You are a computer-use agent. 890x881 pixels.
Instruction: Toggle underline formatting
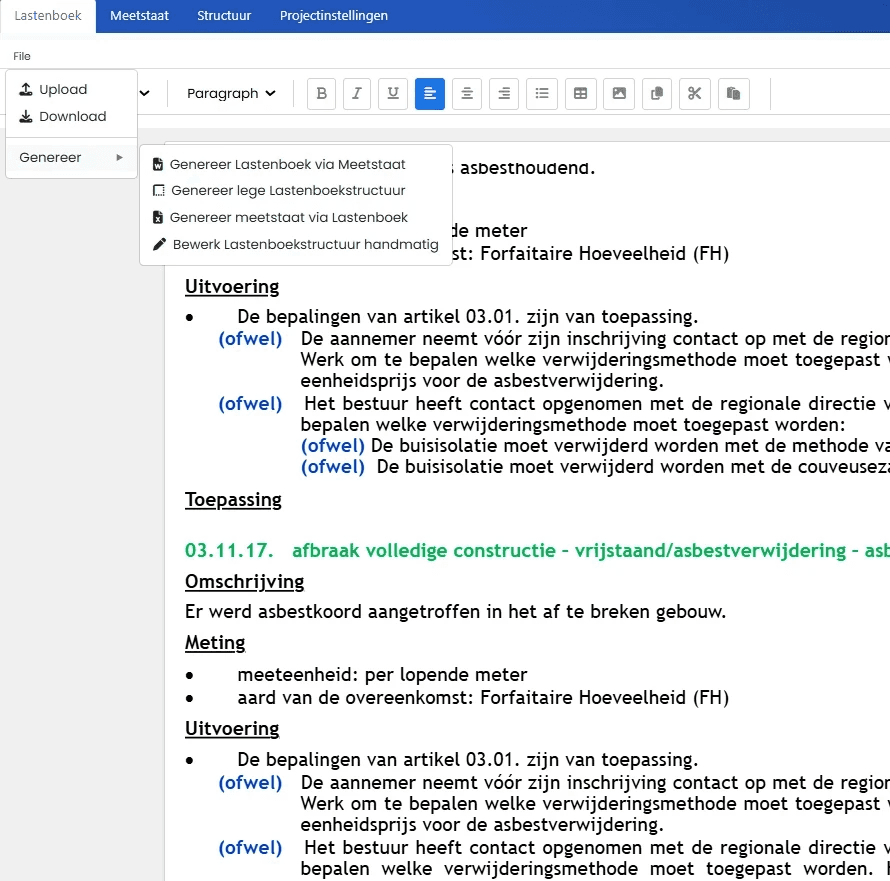[393, 94]
